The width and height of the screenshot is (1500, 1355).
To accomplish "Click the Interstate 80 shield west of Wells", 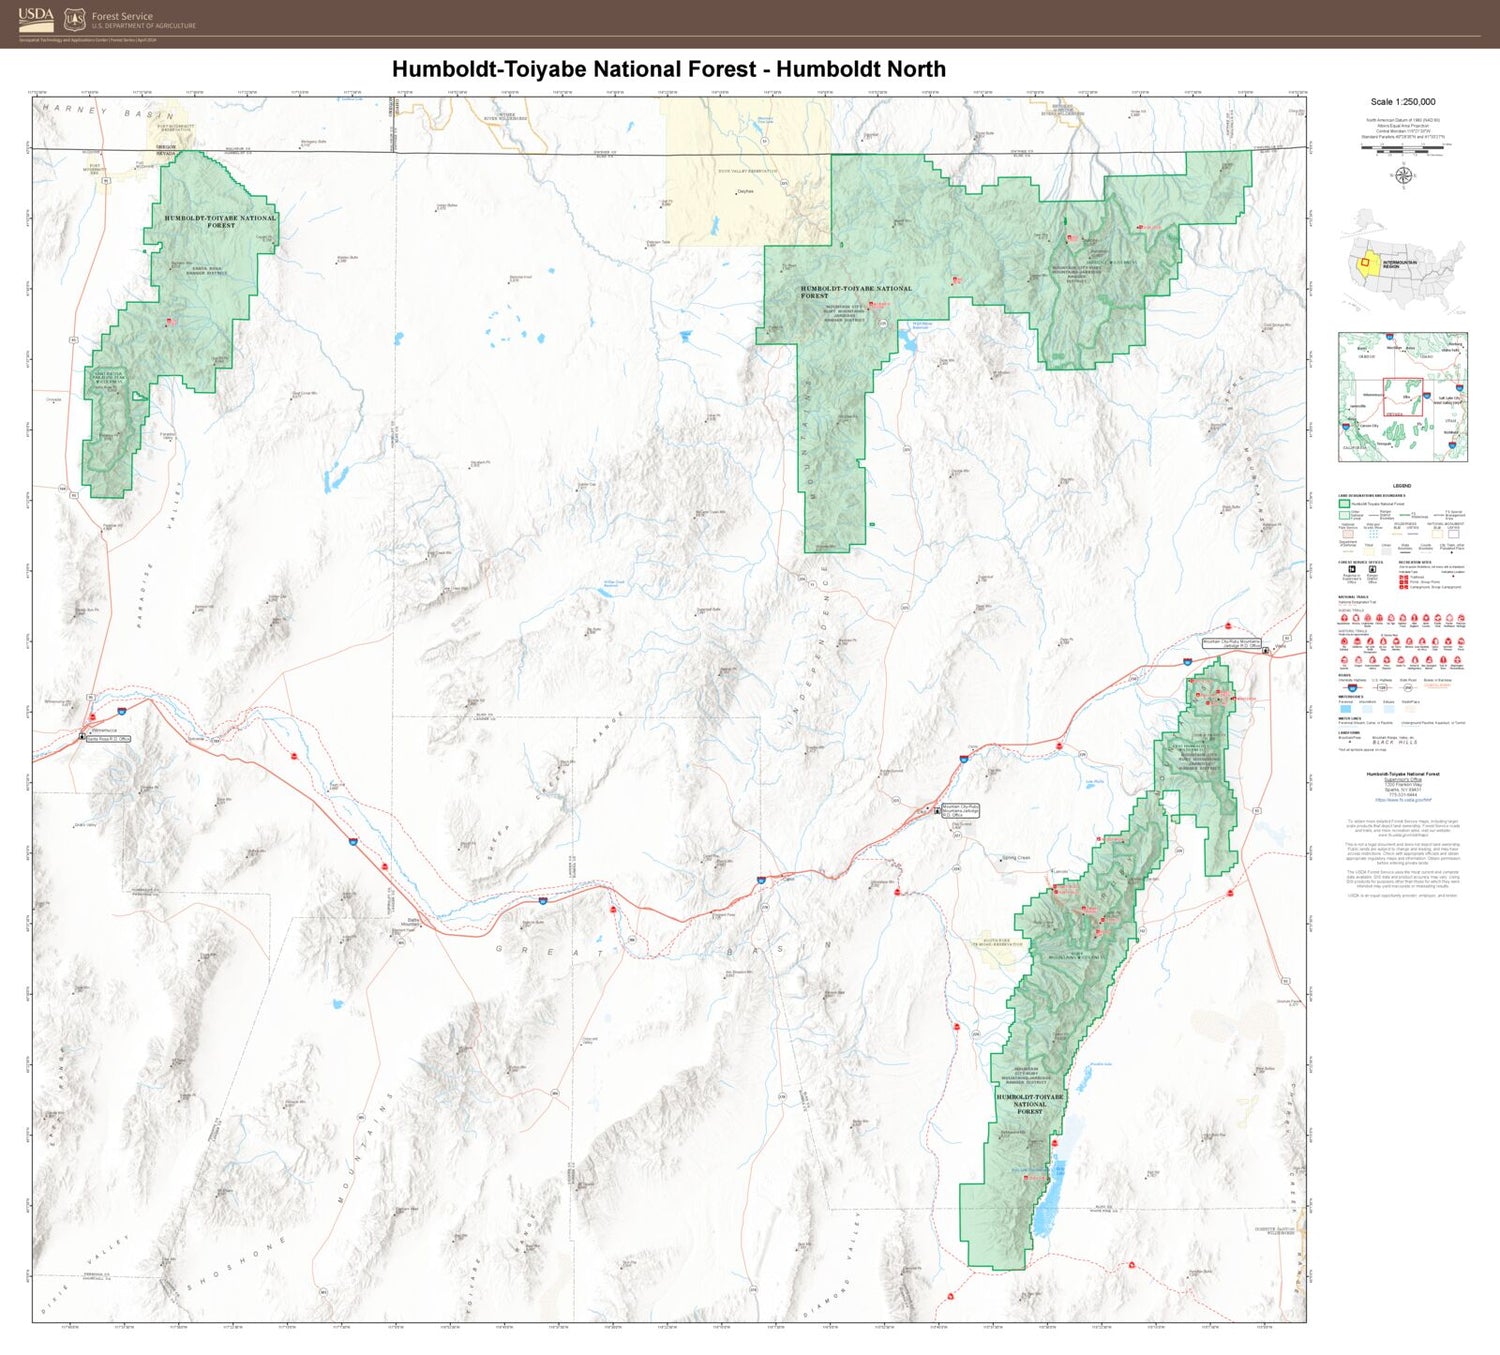I will [x=1187, y=662].
